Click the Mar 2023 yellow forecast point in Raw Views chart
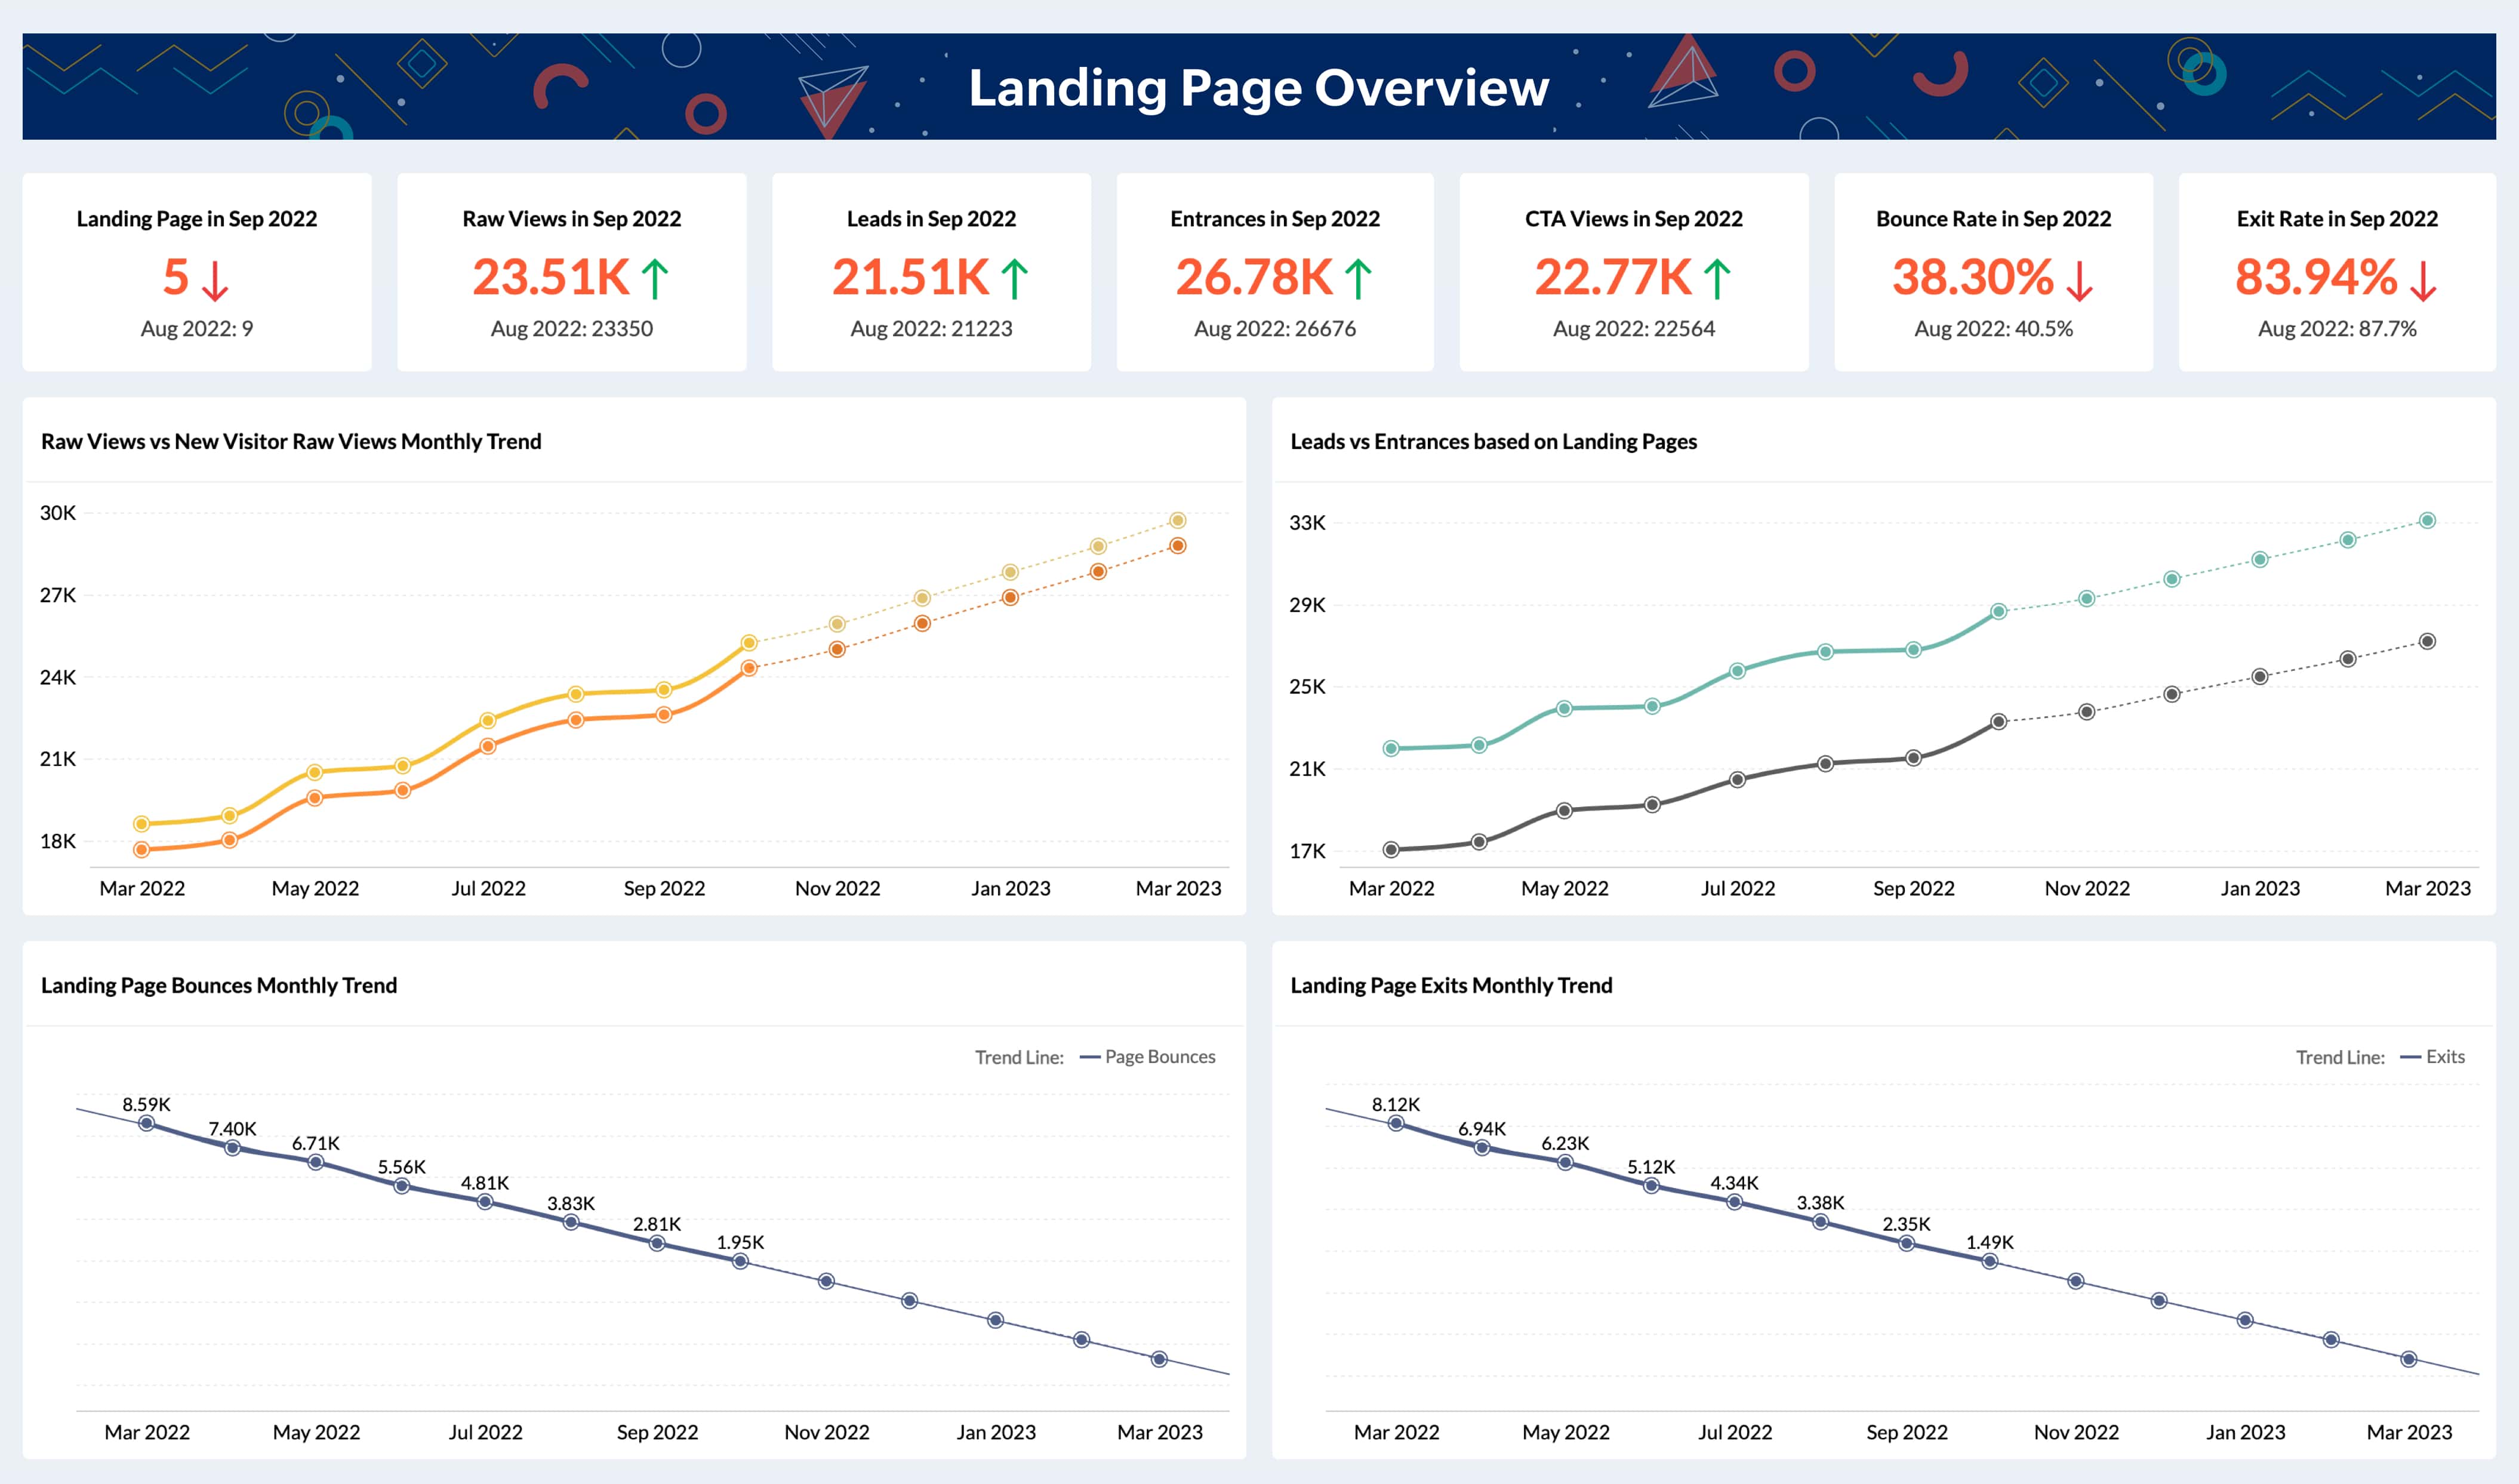Screen dimensions: 2519x1484 pos(1178,521)
